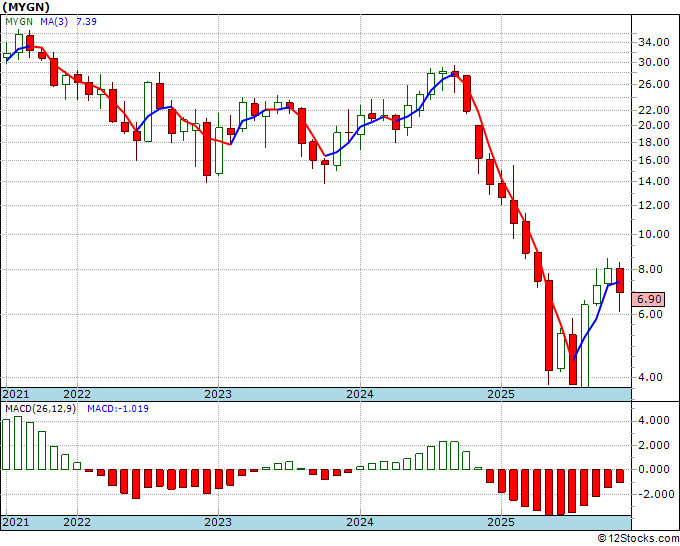Click 2022 on the price chart timeline
This screenshot has height=546, width=680.
[77, 394]
